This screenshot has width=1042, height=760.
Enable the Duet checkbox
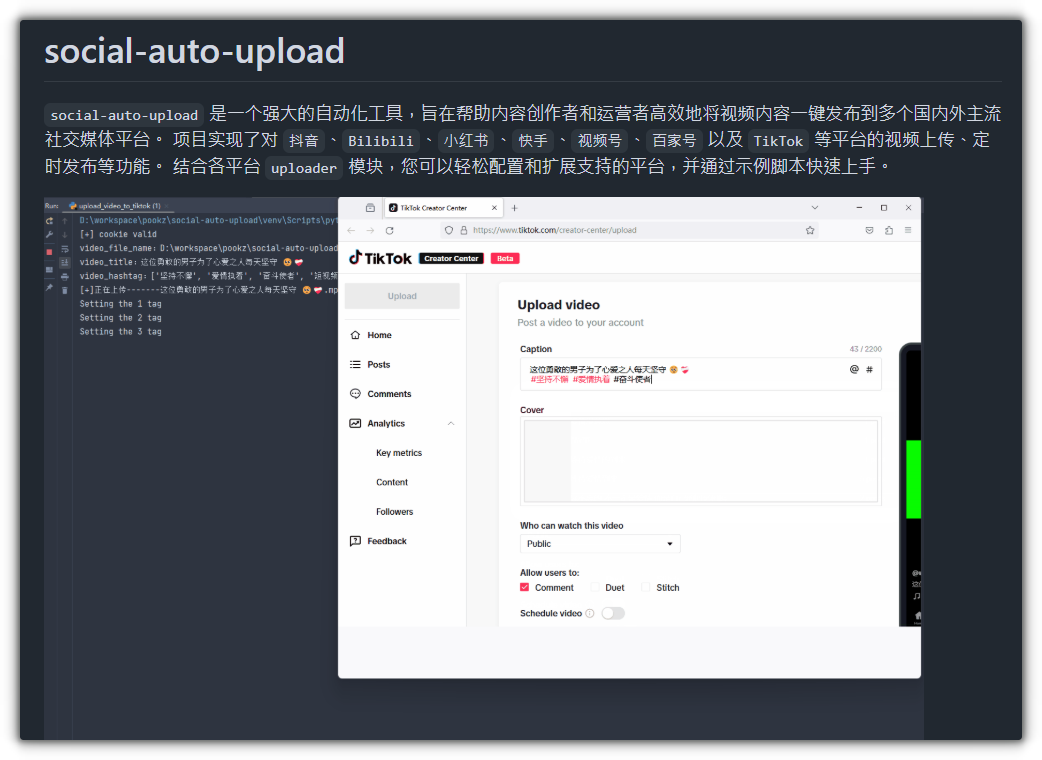(596, 587)
